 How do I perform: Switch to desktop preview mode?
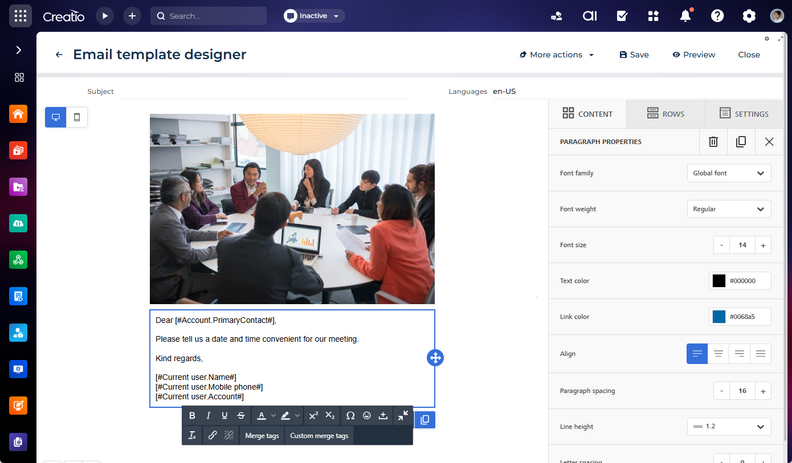[x=56, y=117]
